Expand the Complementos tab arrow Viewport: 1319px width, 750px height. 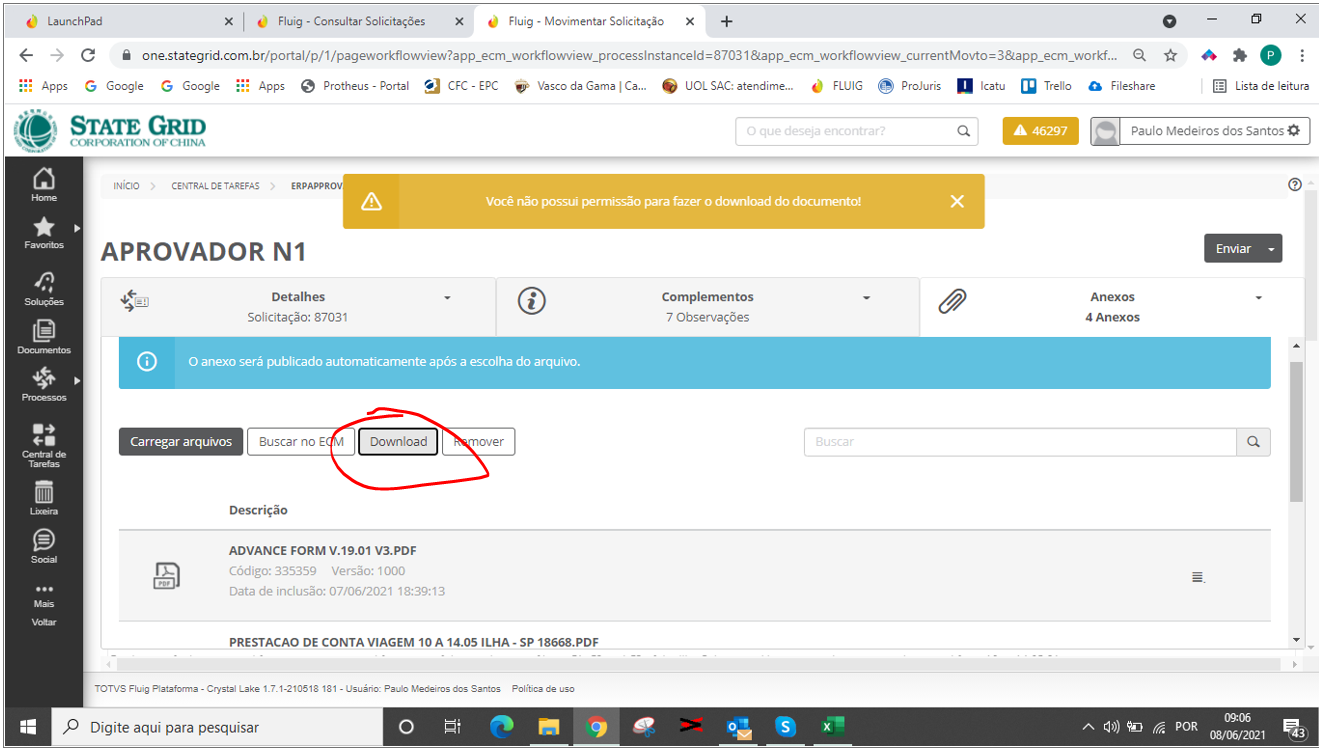click(x=866, y=298)
